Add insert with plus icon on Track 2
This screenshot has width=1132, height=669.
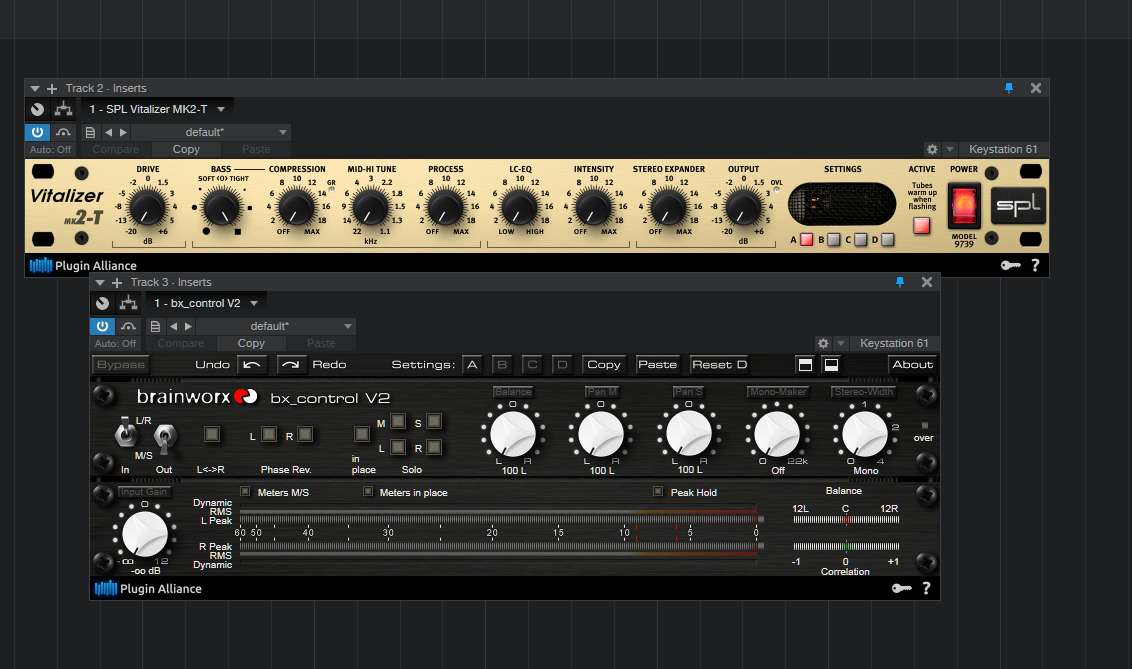click(x=52, y=89)
